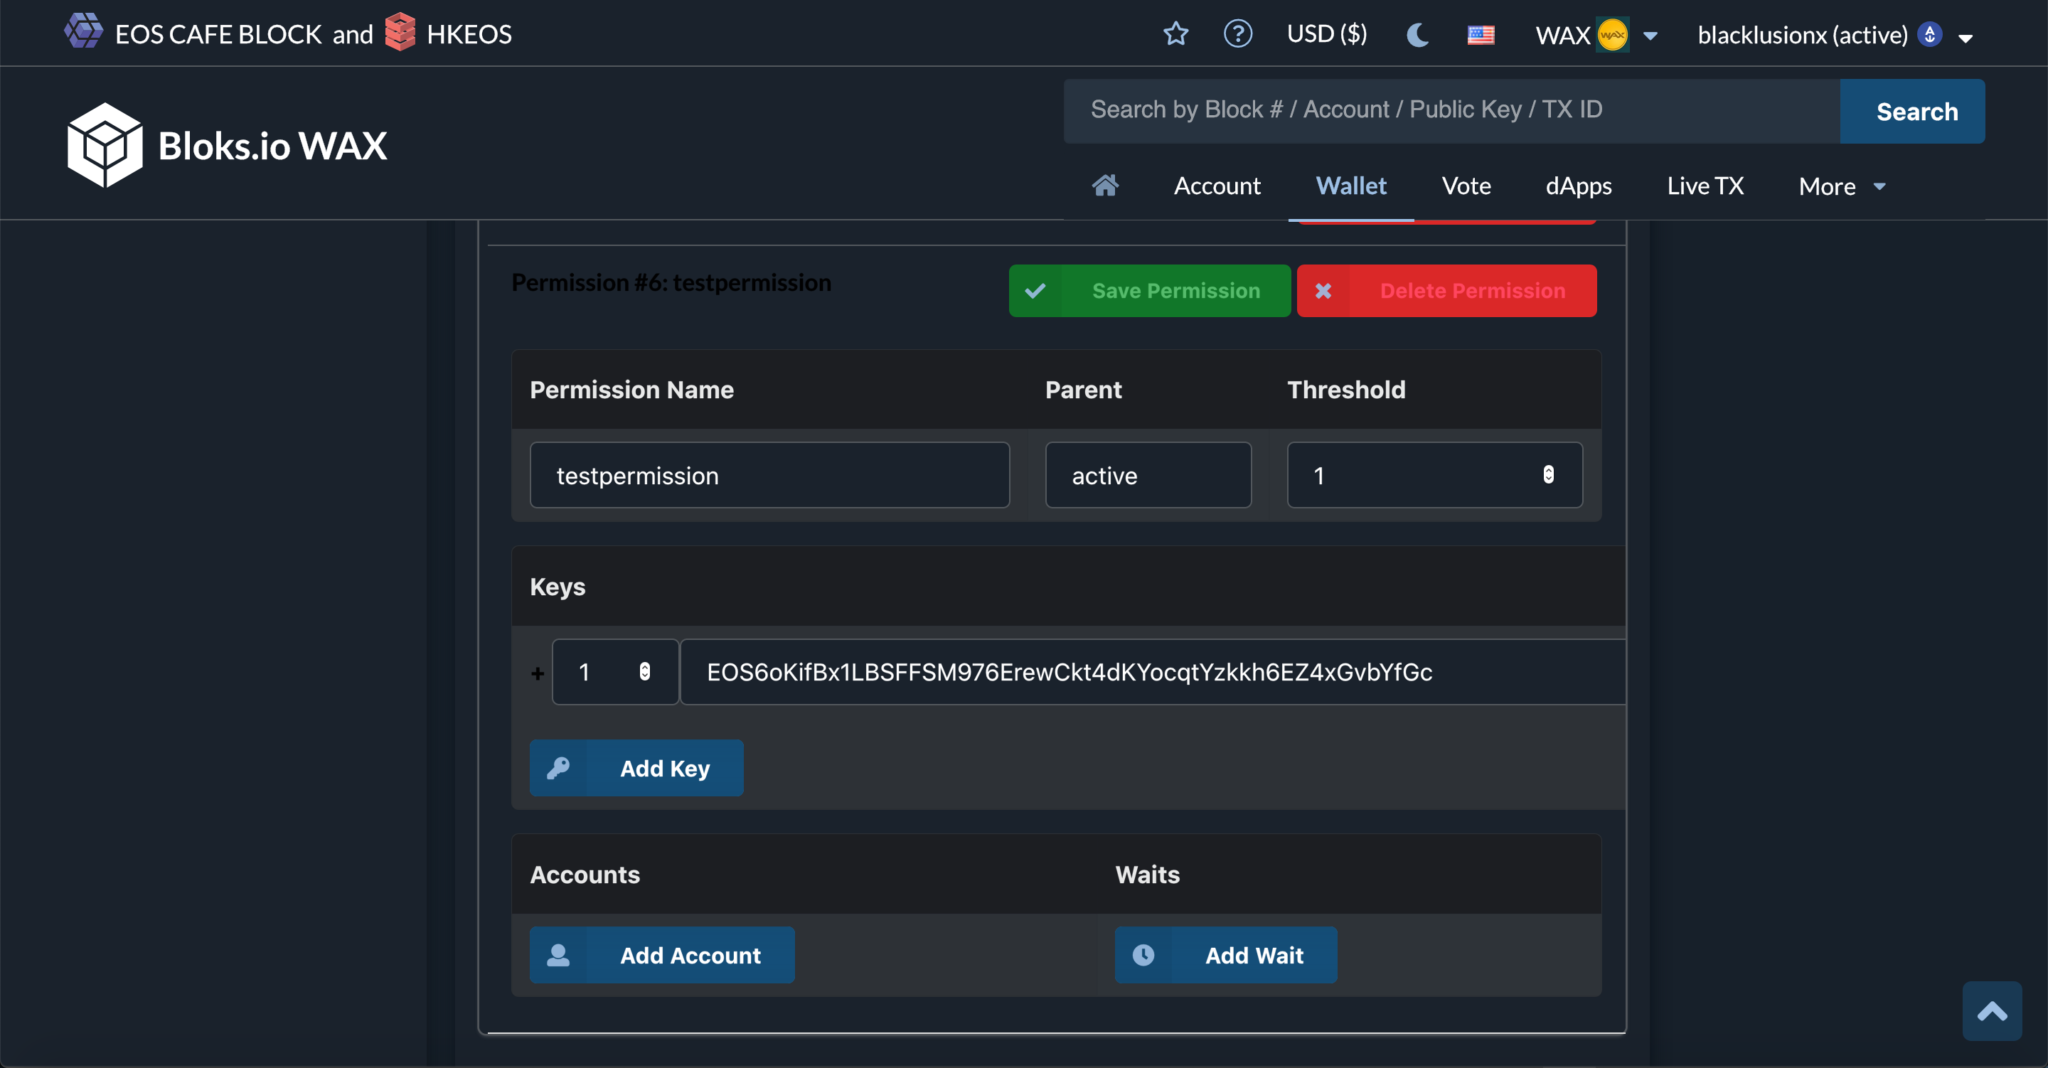Viewport: 2048px width, 1068px height.
Task: Click the USD ($) currency selector
Action: tap(1327, 34)
